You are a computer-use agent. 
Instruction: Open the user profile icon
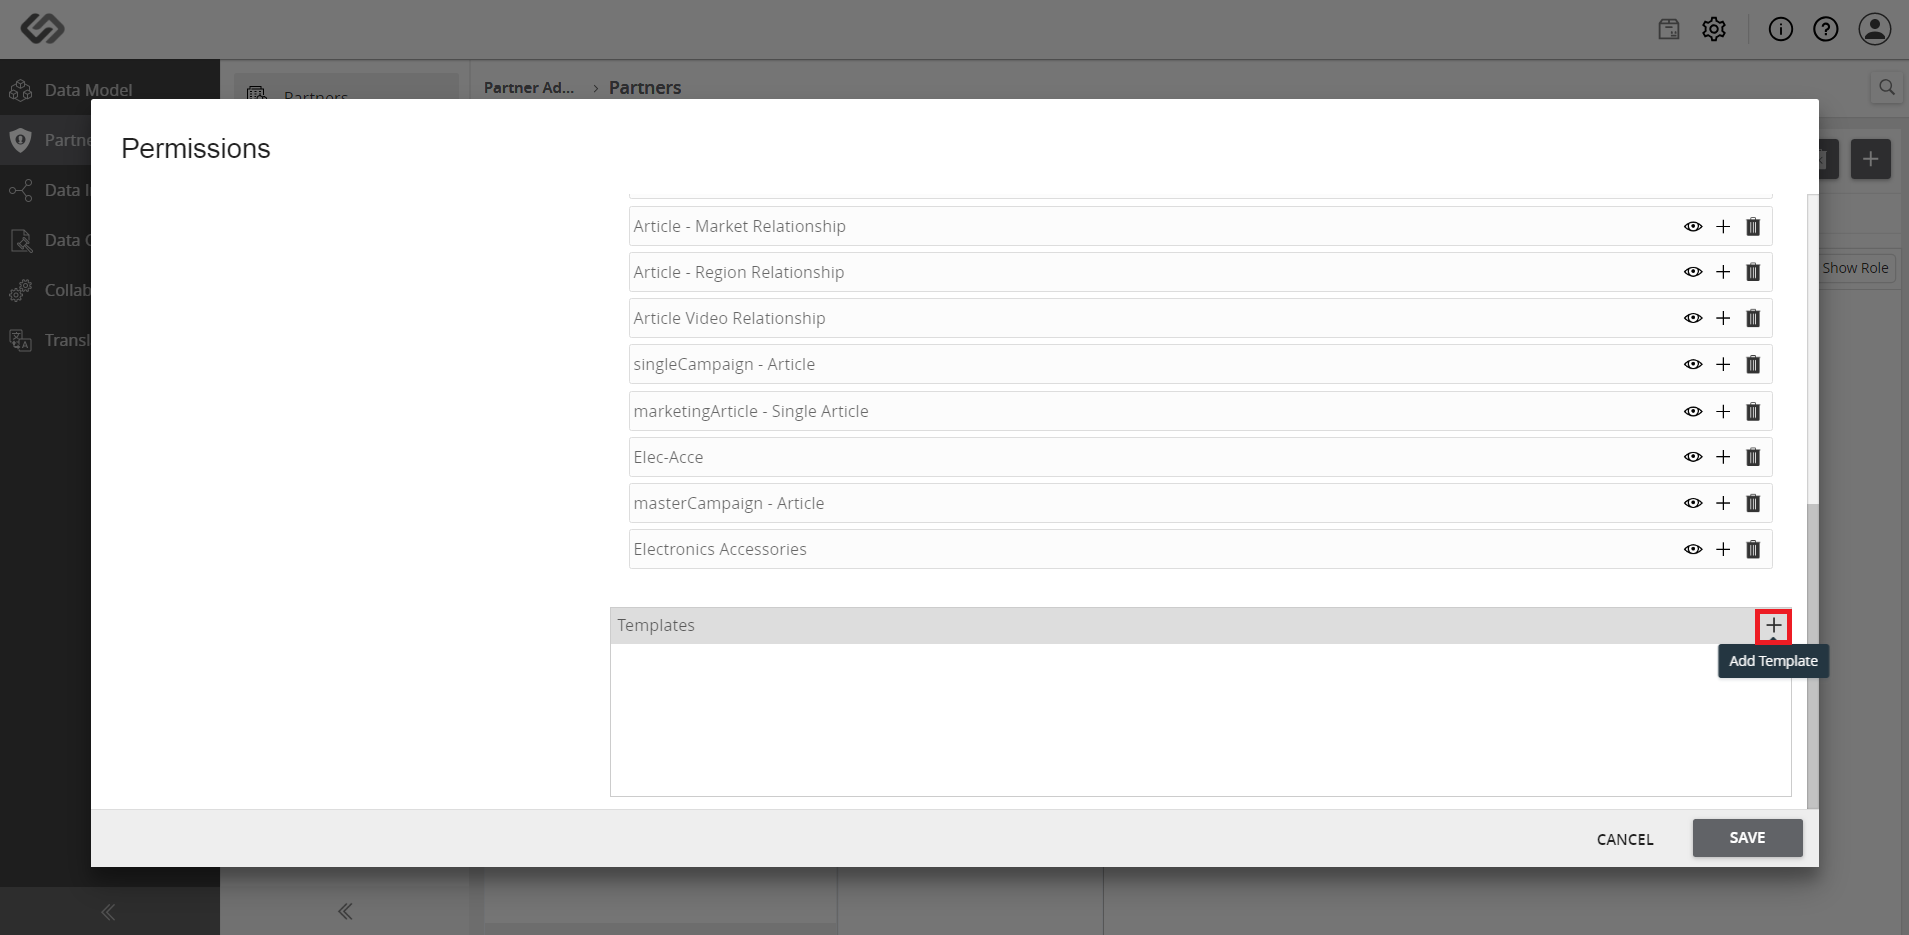pos(1874,29)
